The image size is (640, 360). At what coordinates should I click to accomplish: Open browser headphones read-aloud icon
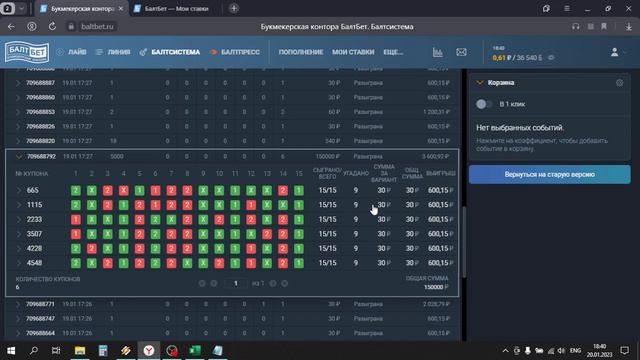576,27
